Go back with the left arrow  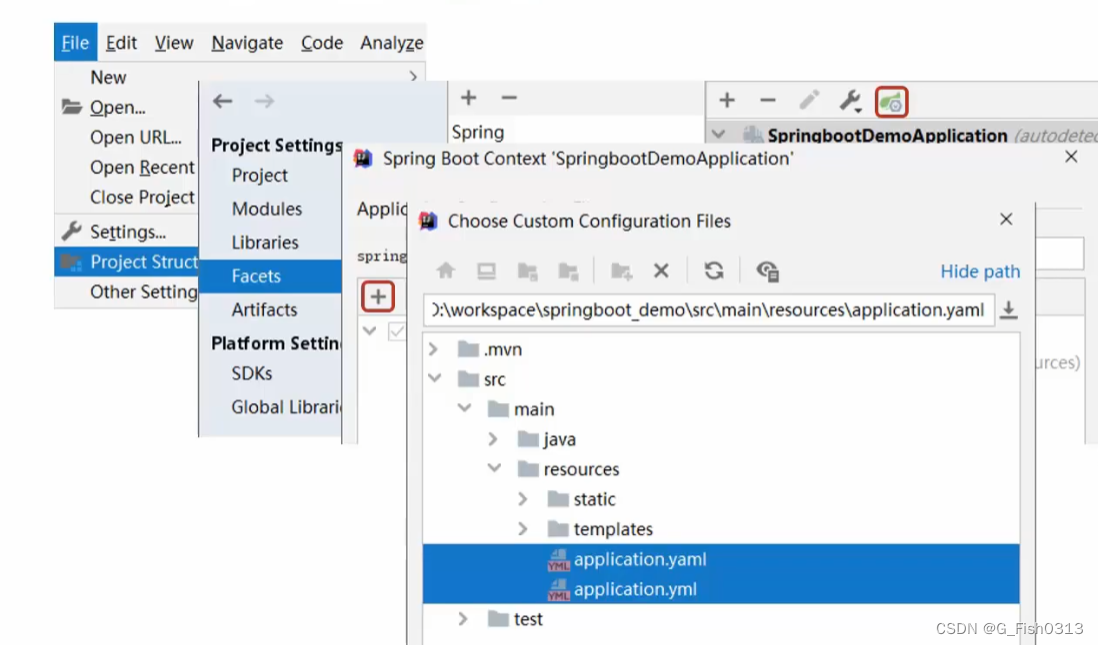[x=223, y=101]
